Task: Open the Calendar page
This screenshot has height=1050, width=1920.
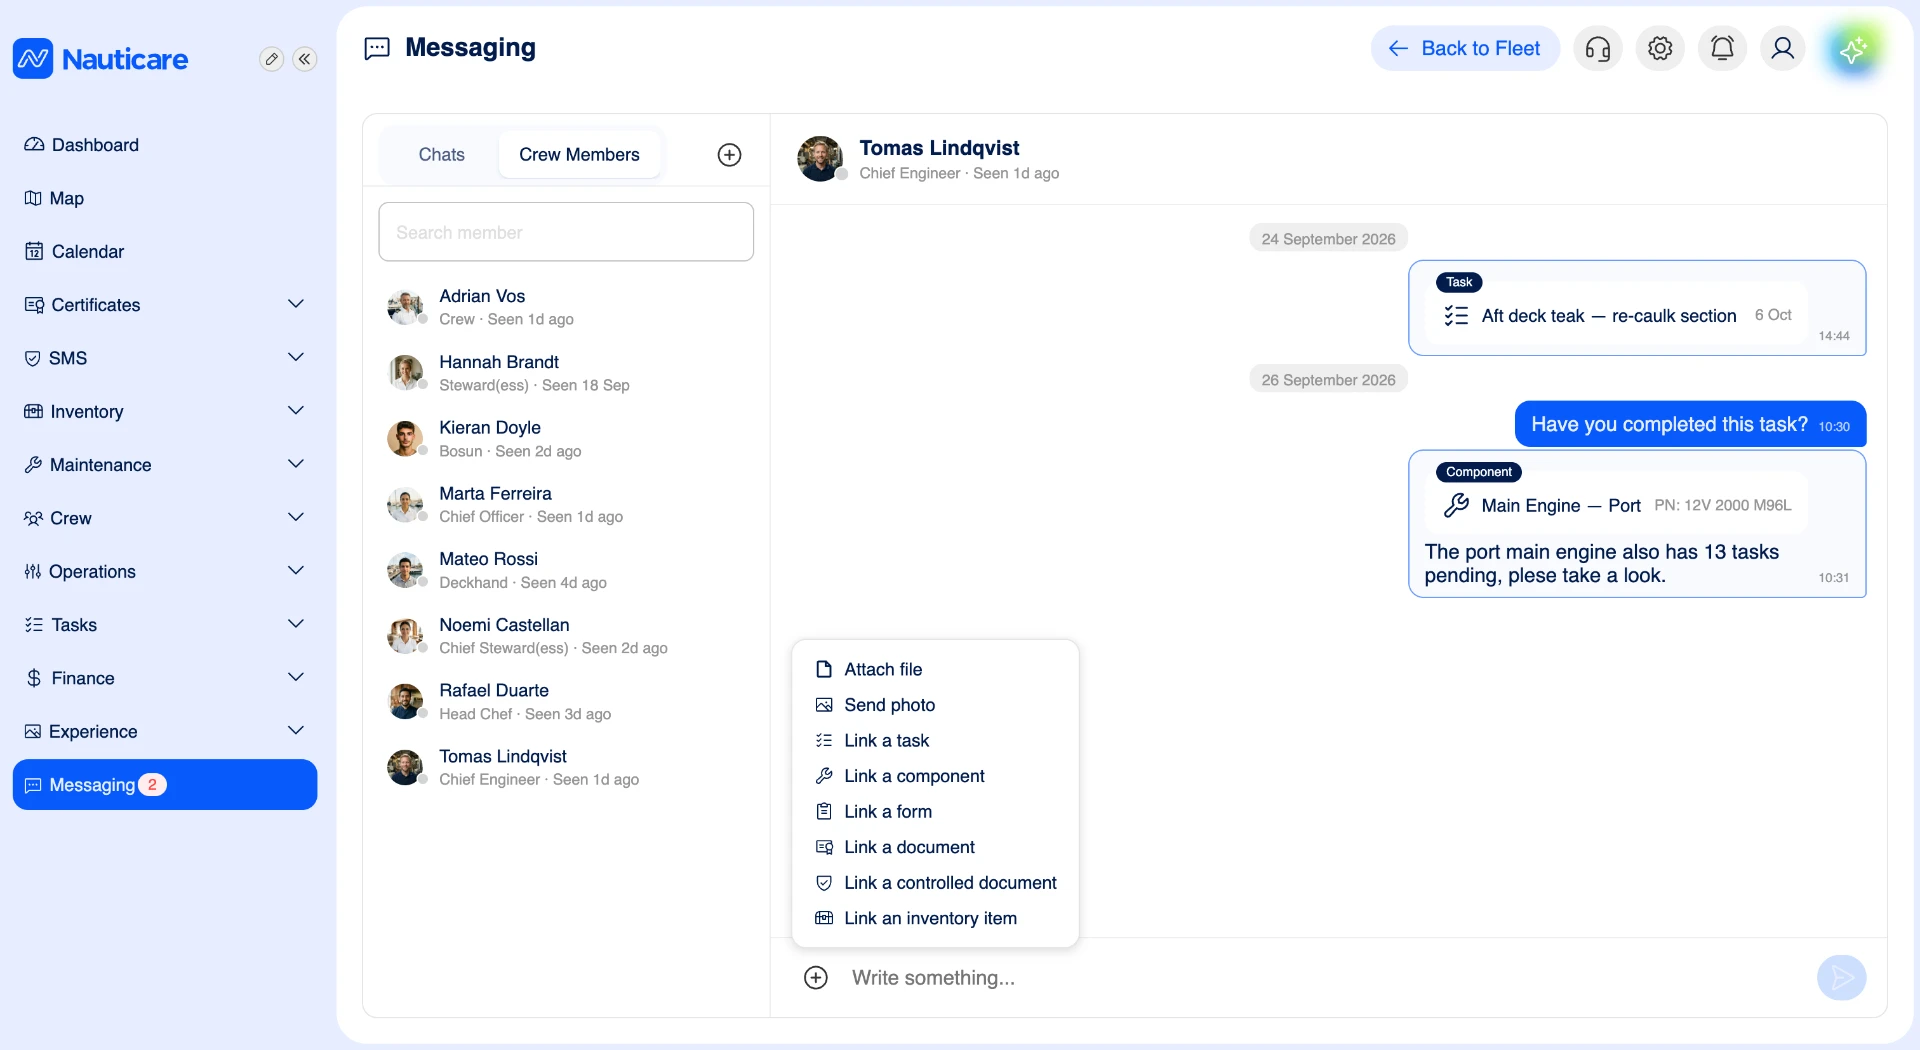Action: (x=165, y=252)
